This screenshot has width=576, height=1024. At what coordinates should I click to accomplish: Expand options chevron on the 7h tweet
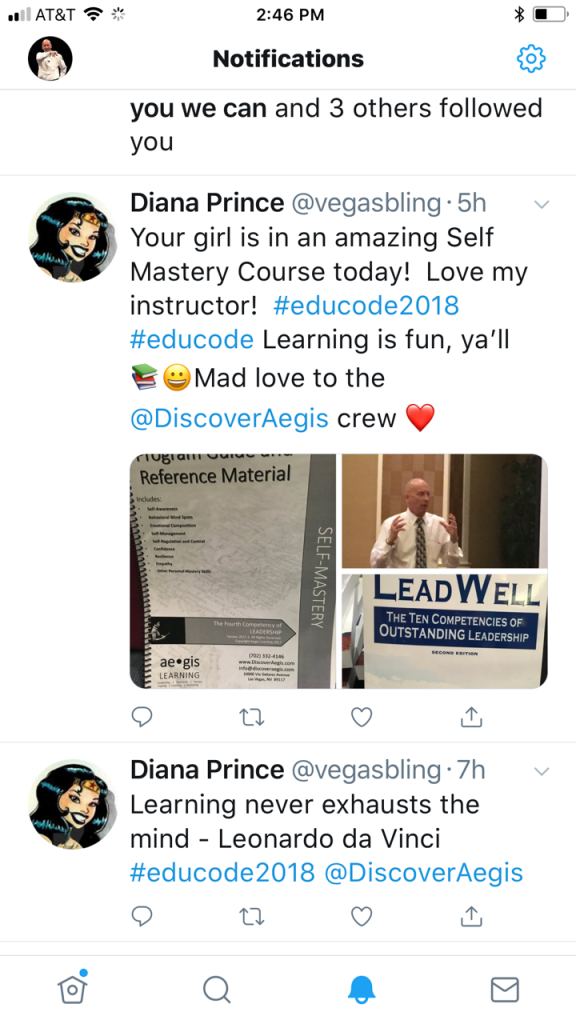[541, 771]
